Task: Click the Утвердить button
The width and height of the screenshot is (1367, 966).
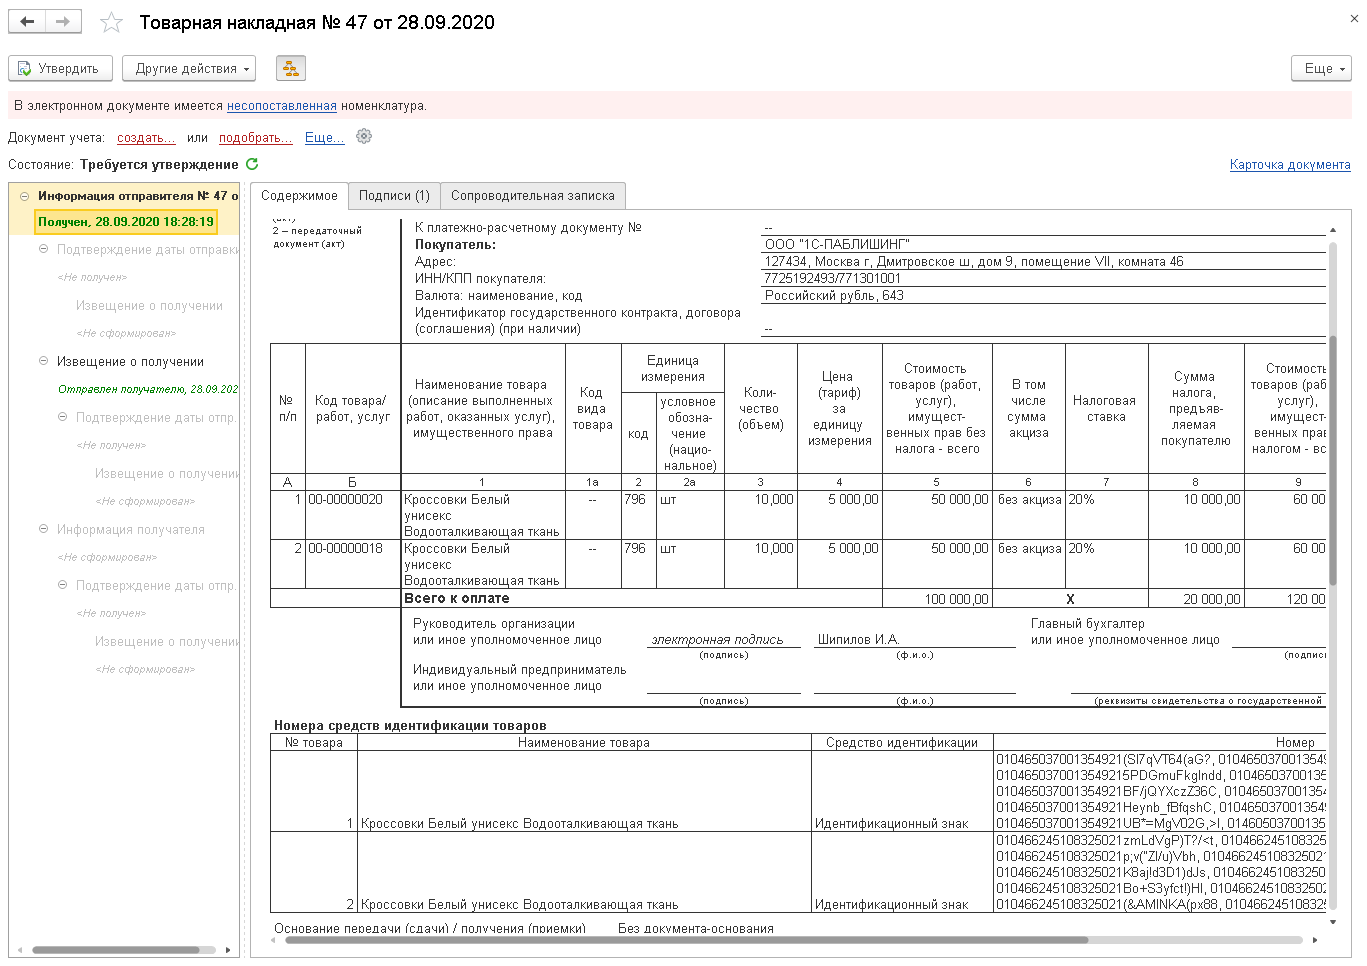Action: [60, 68]
